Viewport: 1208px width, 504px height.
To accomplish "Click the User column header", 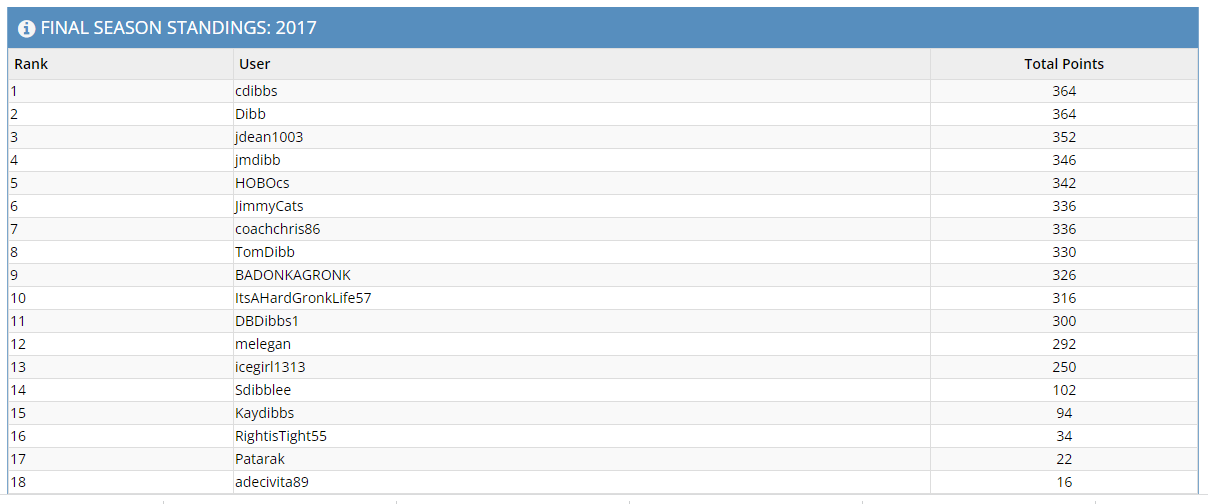I will tap(254, 64).
